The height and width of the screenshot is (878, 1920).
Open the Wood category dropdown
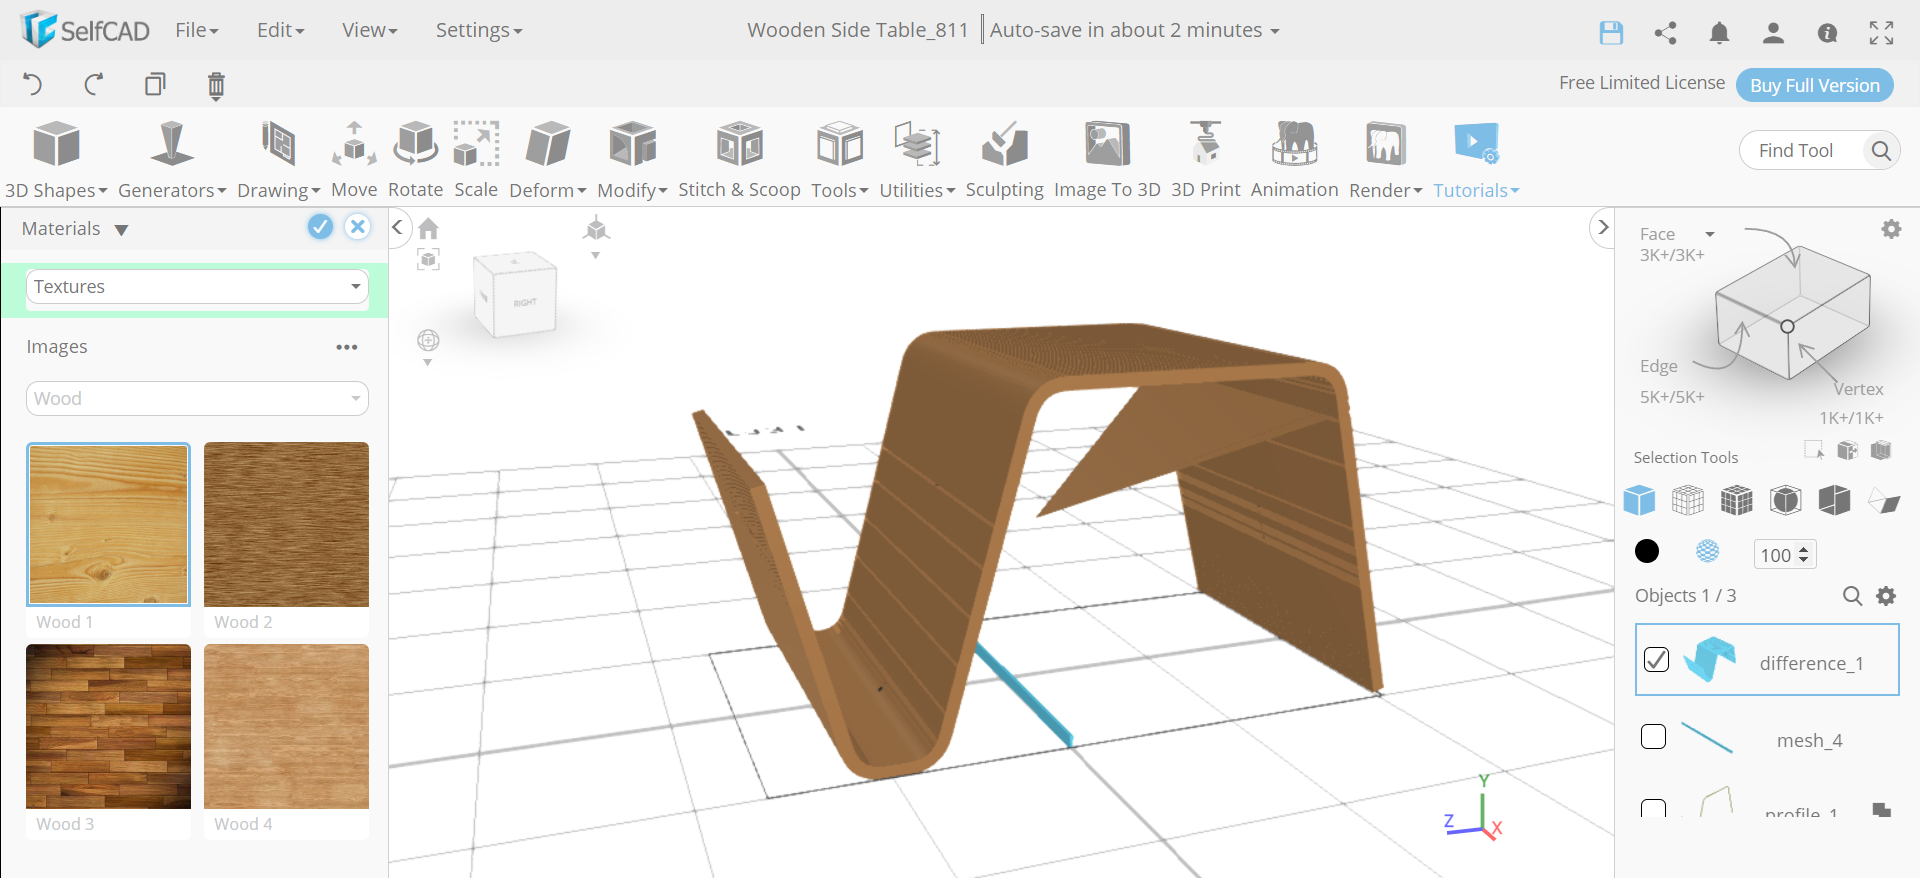[197, 399]
